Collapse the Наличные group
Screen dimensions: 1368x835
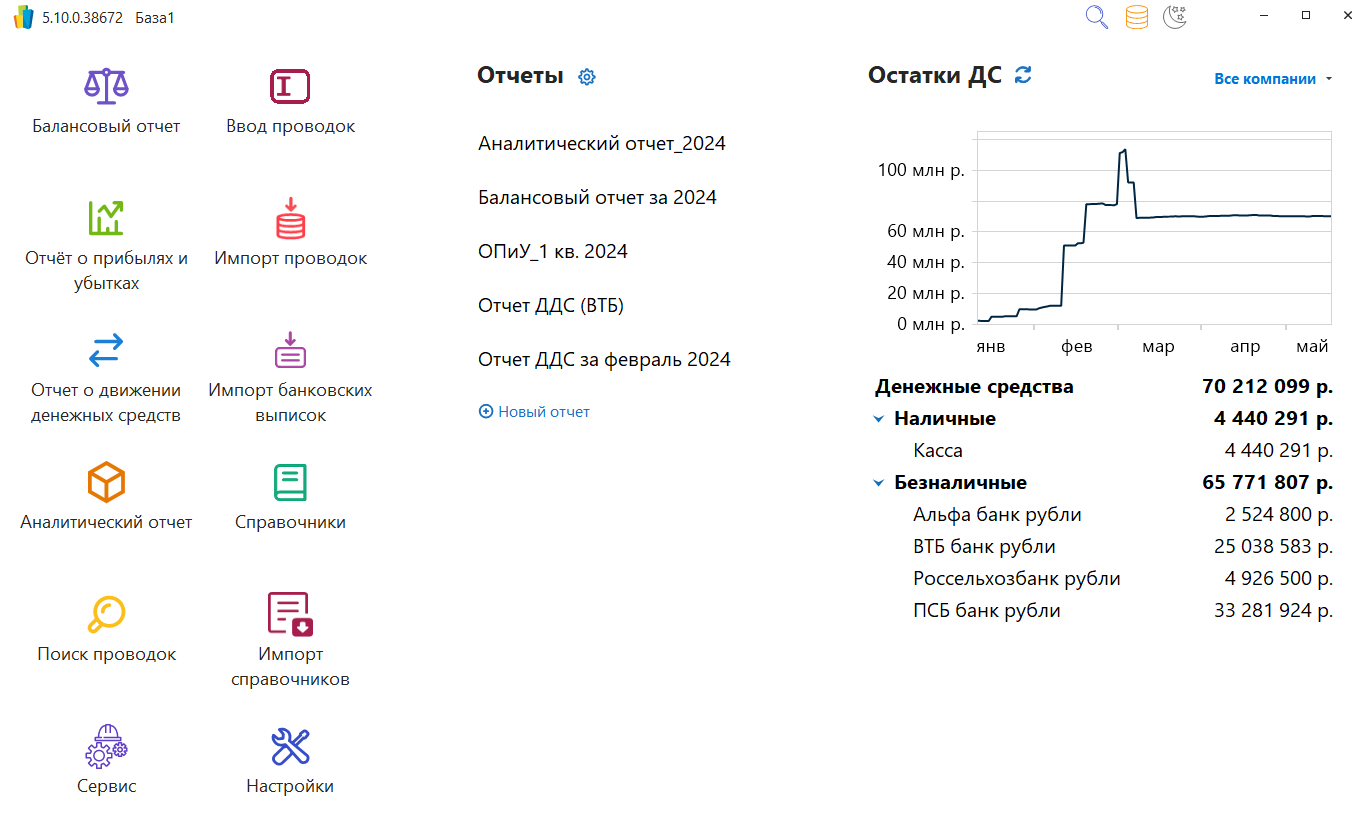pyautogui.click(x=879, y=419)
